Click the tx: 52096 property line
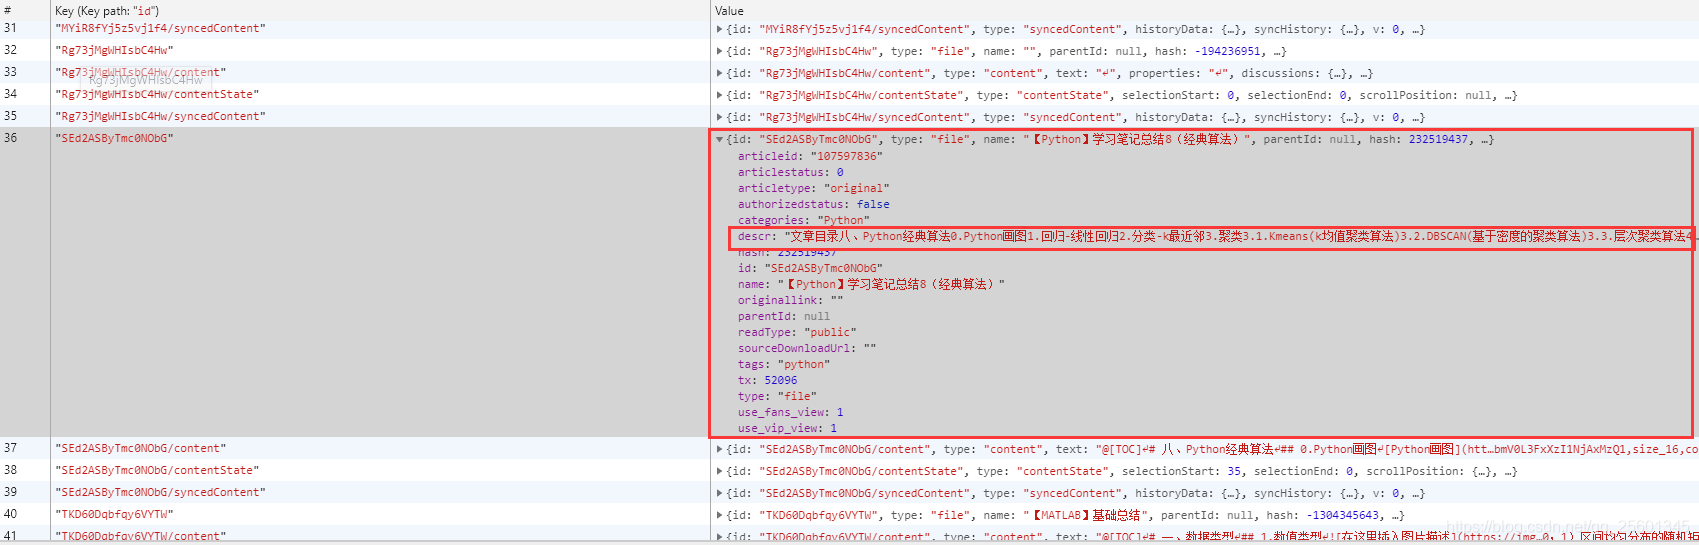 (767, 380)
